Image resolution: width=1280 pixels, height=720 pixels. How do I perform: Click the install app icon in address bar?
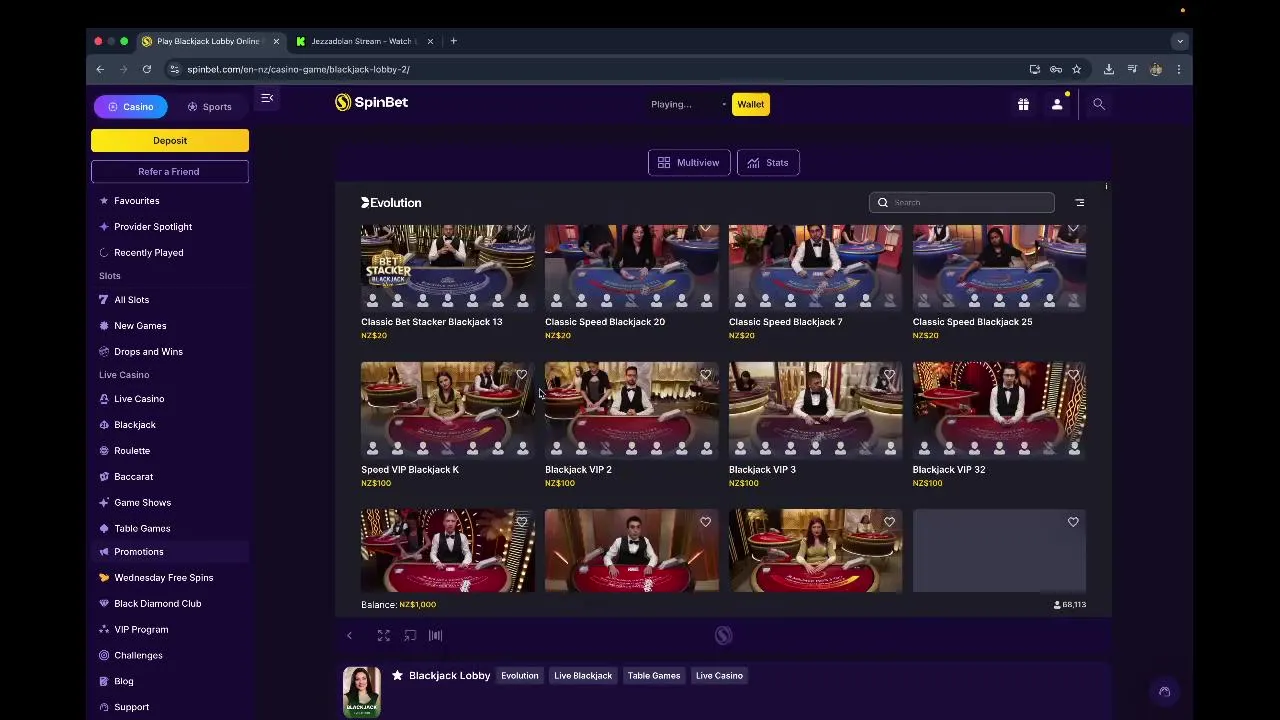[x=1034, y=69]
